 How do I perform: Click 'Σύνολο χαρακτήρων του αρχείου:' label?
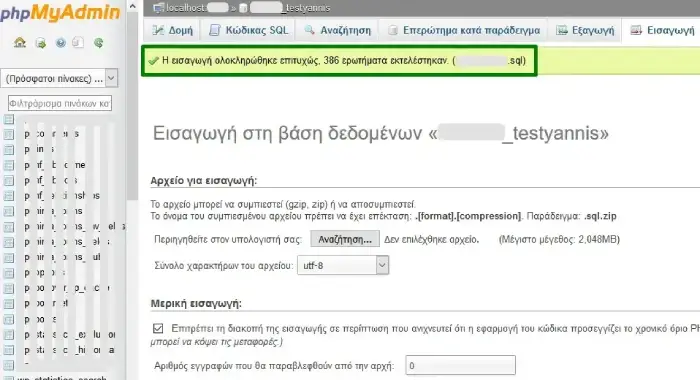point(224,266)
